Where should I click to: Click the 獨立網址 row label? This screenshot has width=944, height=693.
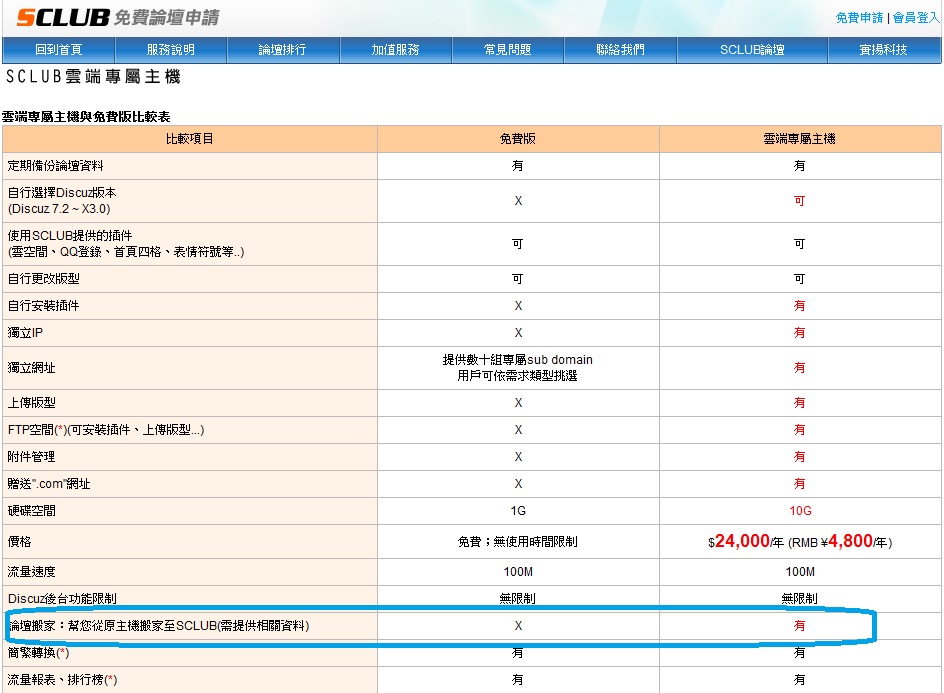click(31, 368)
